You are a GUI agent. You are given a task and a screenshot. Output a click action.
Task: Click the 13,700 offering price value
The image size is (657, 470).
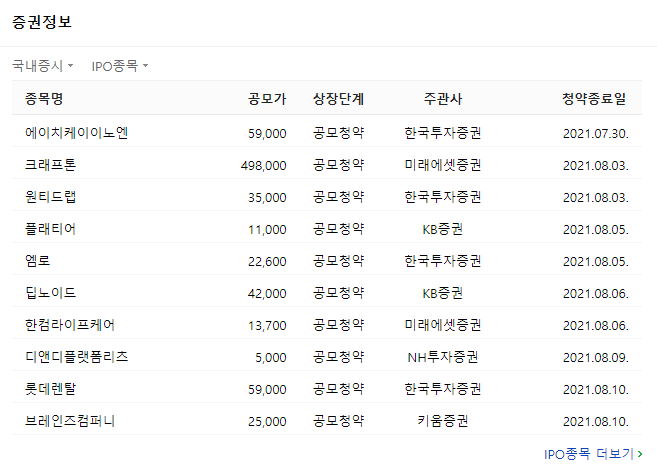(267, 325)
